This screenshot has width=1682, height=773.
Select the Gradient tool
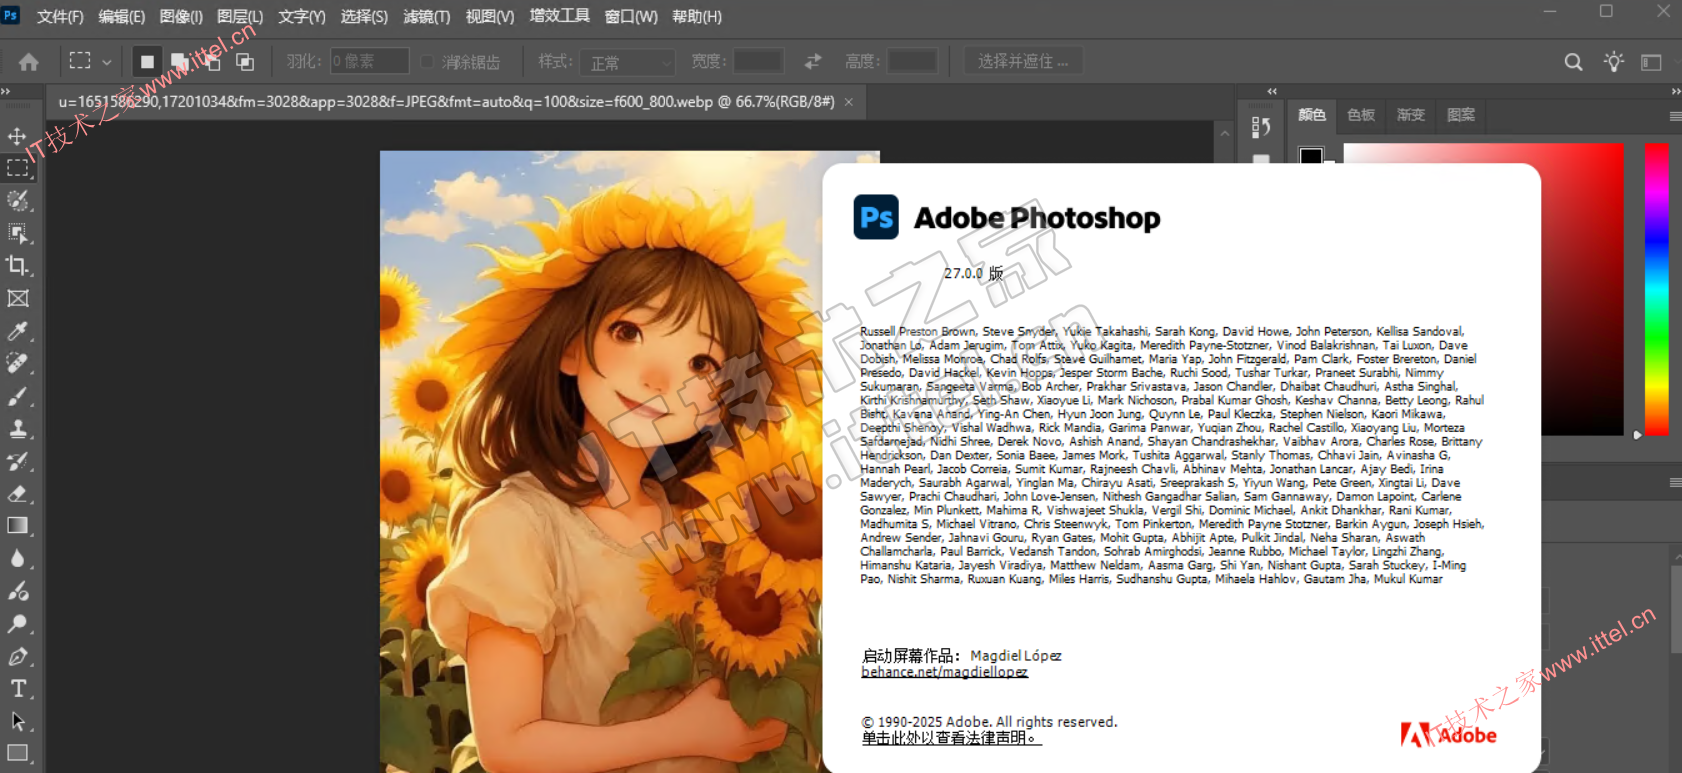point(17,526)
